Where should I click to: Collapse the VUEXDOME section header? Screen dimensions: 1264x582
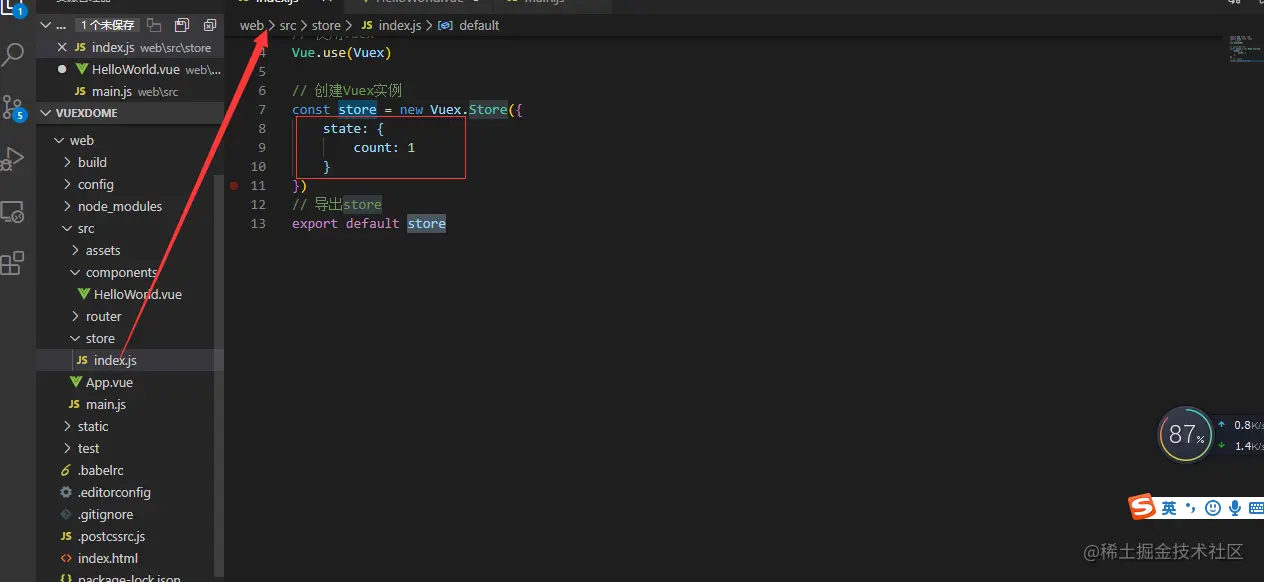pos(130,113)
